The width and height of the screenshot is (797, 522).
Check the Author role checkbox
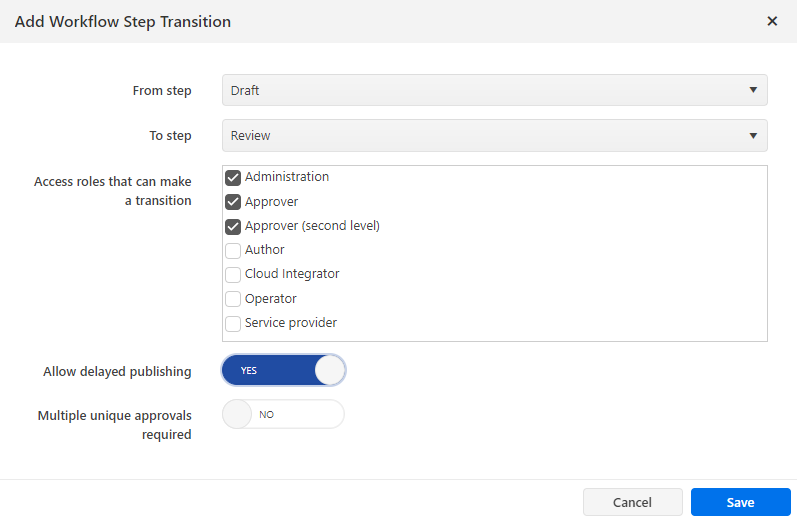click(233, 251)
